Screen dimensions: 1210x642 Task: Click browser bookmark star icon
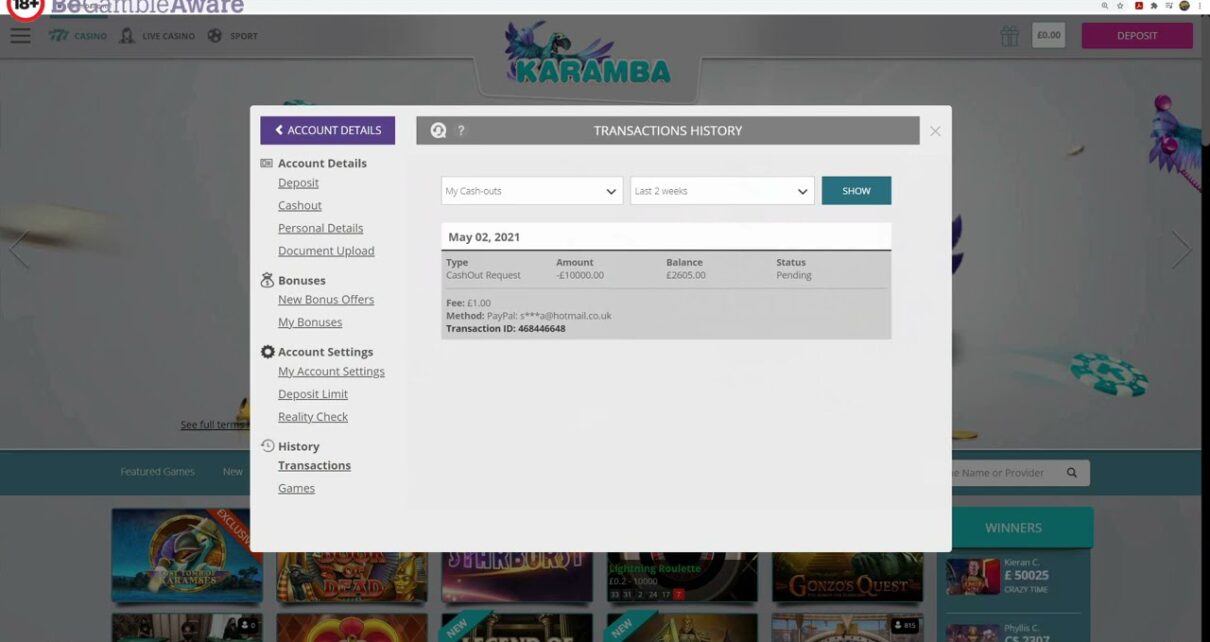1121,6
